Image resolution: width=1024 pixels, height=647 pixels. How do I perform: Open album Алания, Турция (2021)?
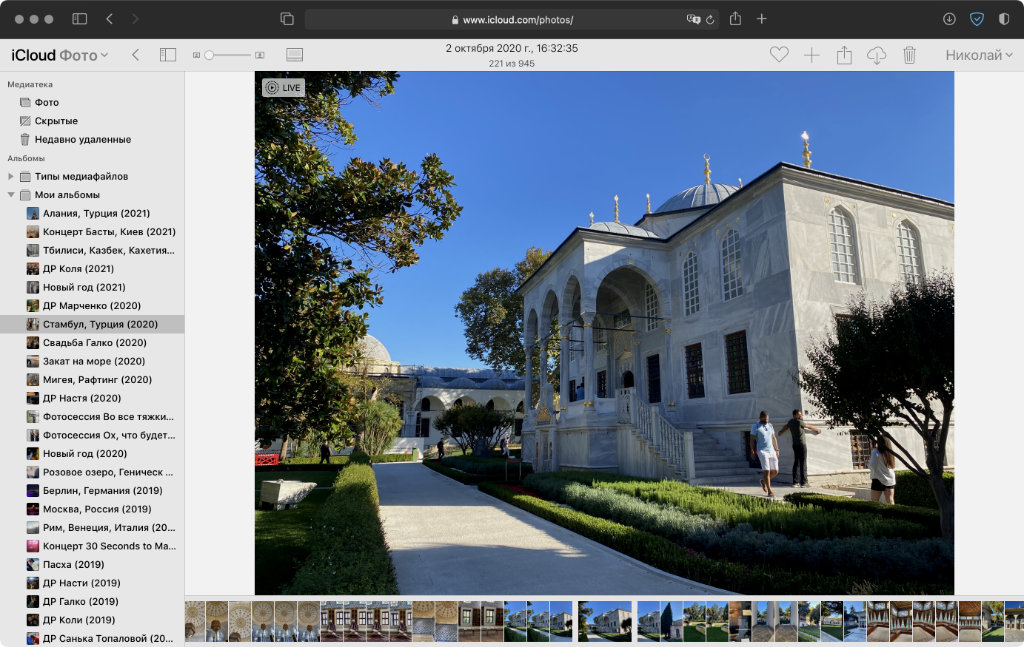(x=92, y=213)
